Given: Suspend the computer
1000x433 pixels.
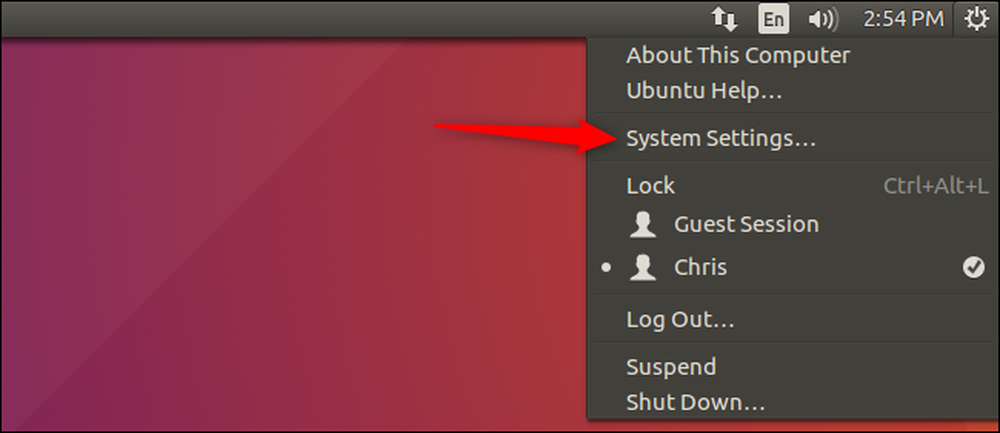Looking at the screenshot, I should pos(671,367).
